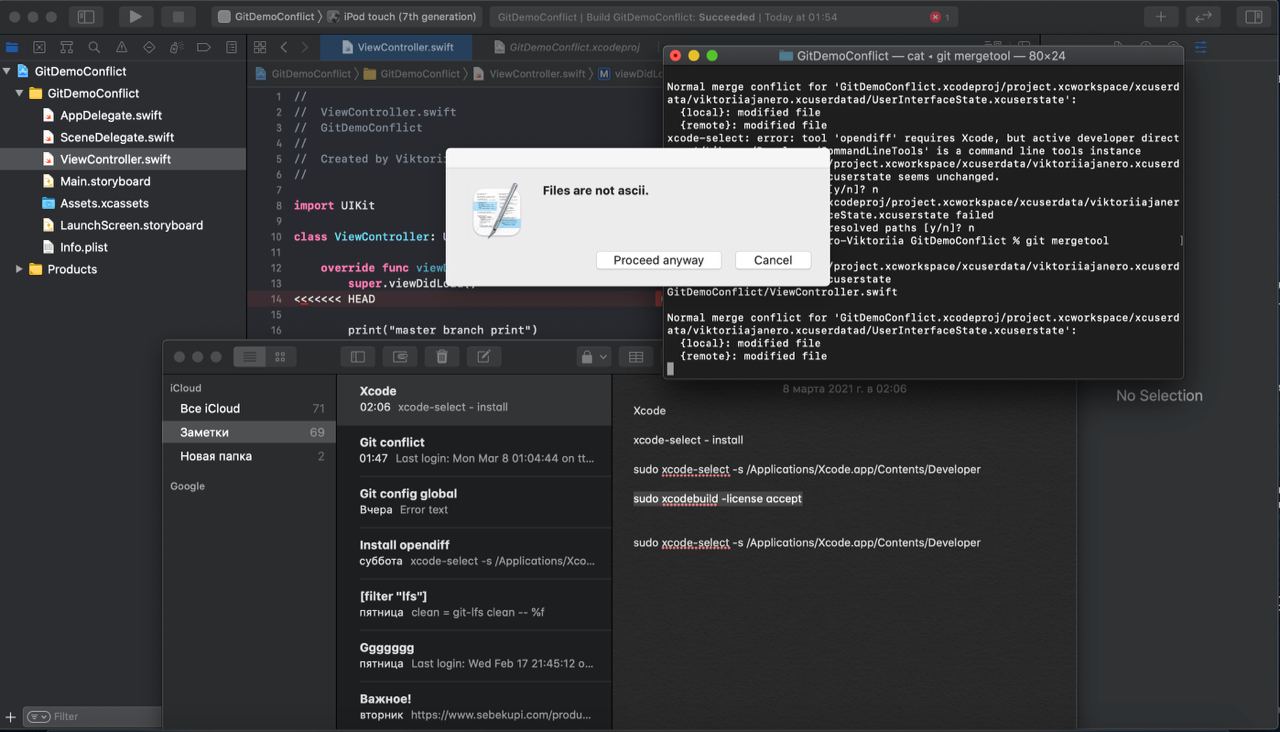Open the Notes lock dropdown

(594, 357)
